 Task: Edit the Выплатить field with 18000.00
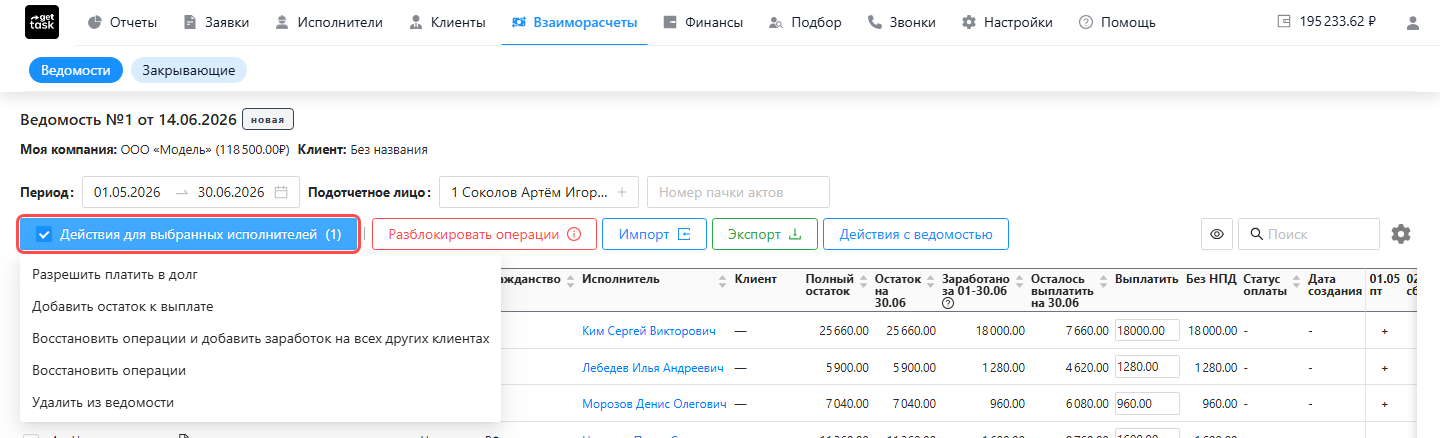click(1148, 330)
